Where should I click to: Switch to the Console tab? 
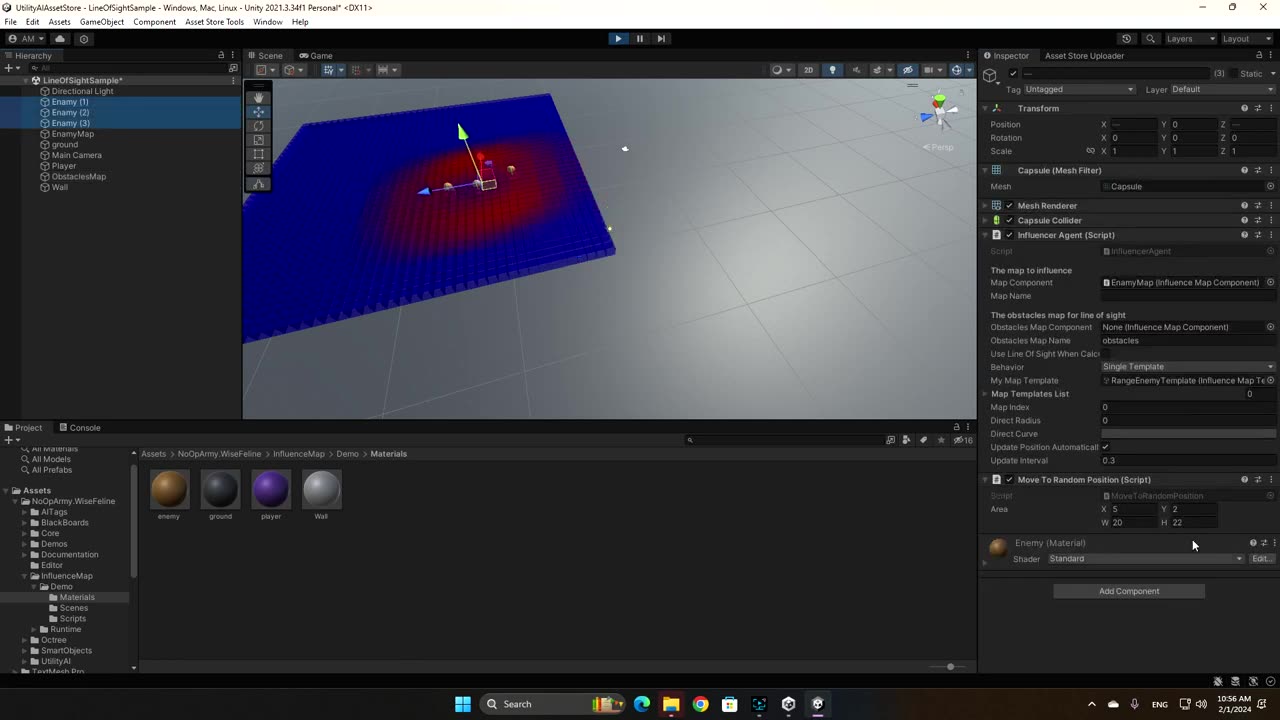coord(78,428)
